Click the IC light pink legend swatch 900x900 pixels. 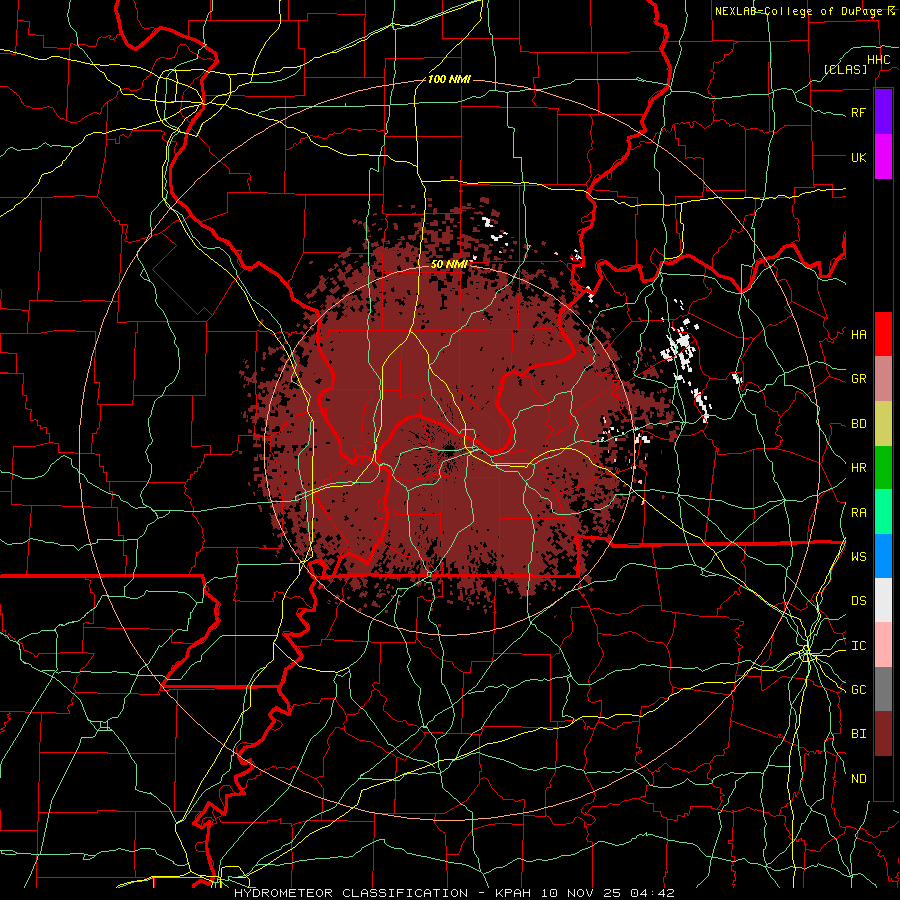click(x=883, y=645)
